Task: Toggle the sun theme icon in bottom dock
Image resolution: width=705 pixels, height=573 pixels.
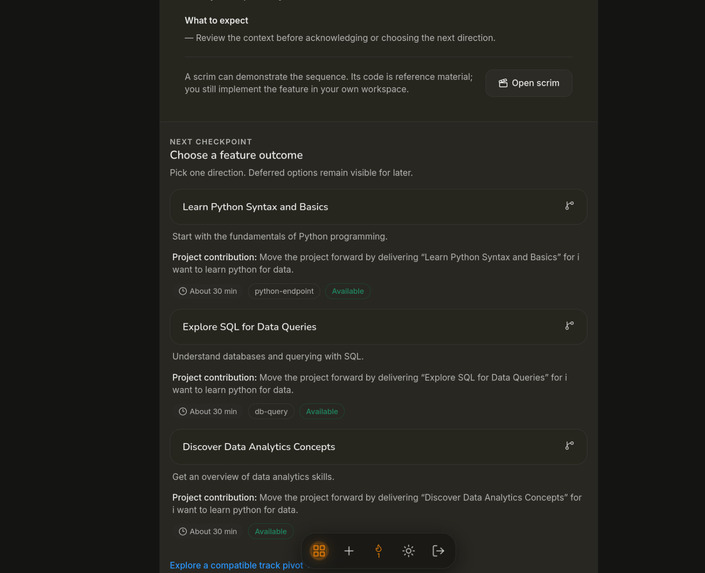Action: [408, 551]
